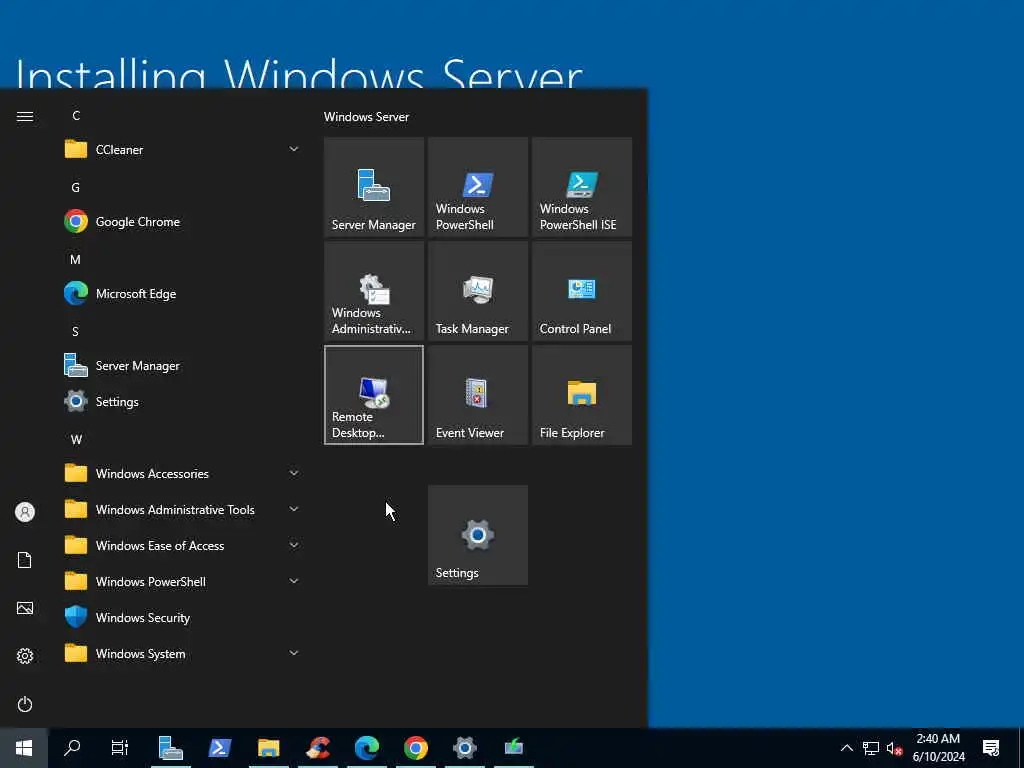Screen dimensions: 1024x768
Task: Switch to Server Manager on the taskbar
Action: (170, 748)
